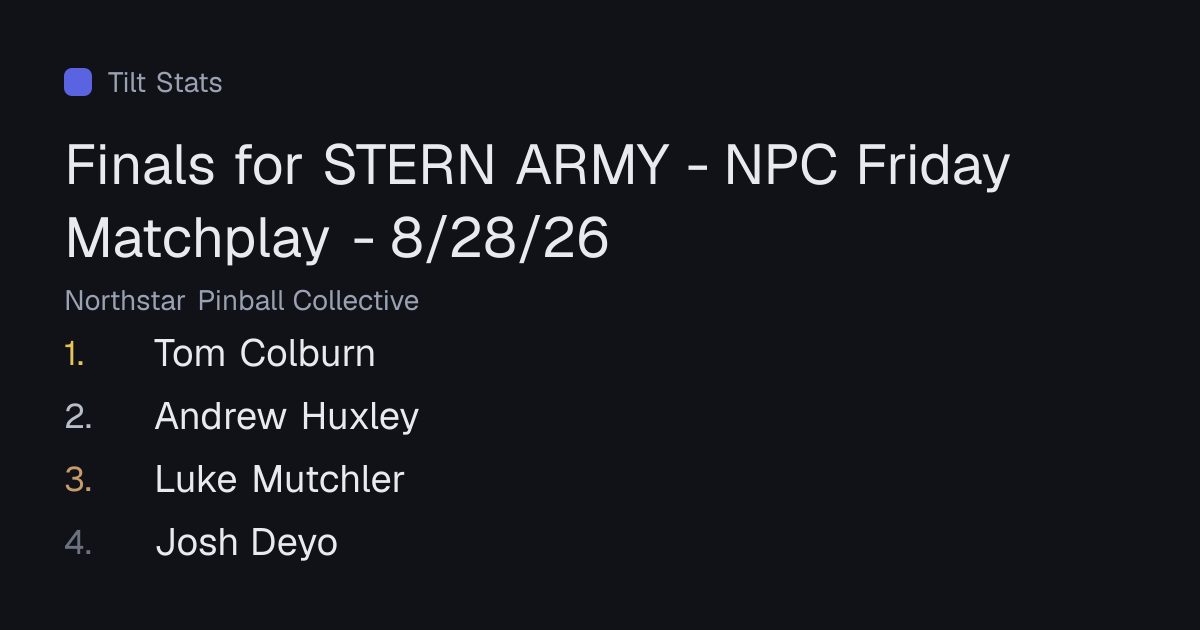Click the date 8/28/26 in title

500,238
